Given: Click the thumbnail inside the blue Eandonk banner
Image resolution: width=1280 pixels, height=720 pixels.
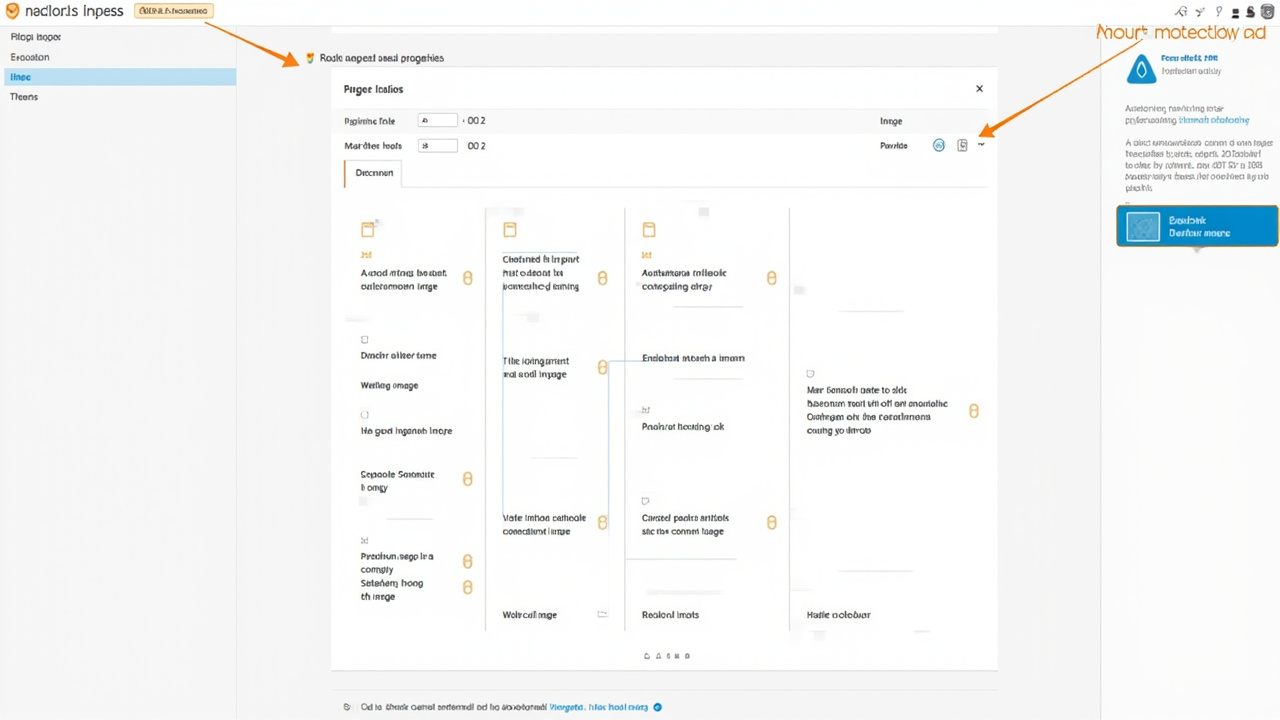Looking at the screenshot, I should 1143,226.
